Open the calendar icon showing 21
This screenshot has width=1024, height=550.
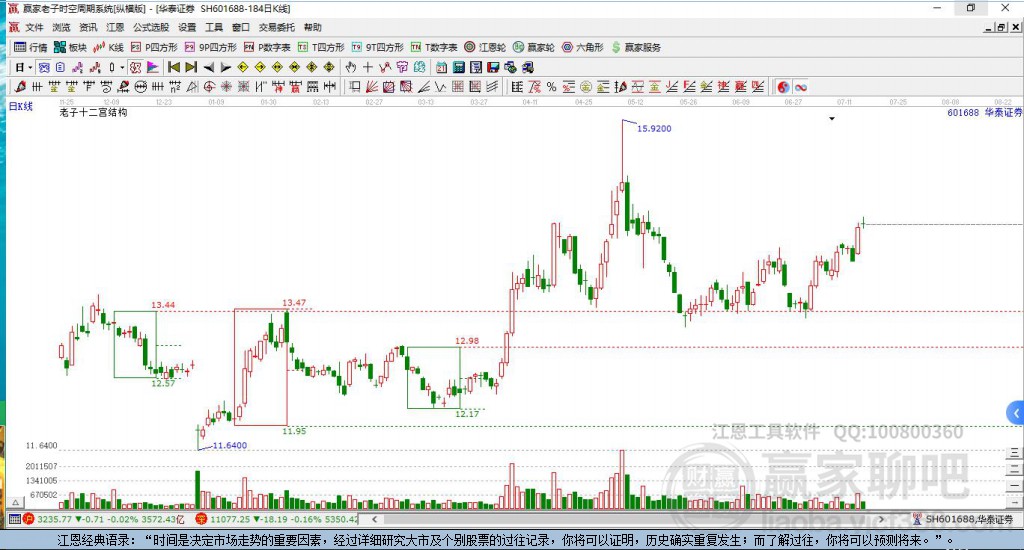(x=441, y=67)
